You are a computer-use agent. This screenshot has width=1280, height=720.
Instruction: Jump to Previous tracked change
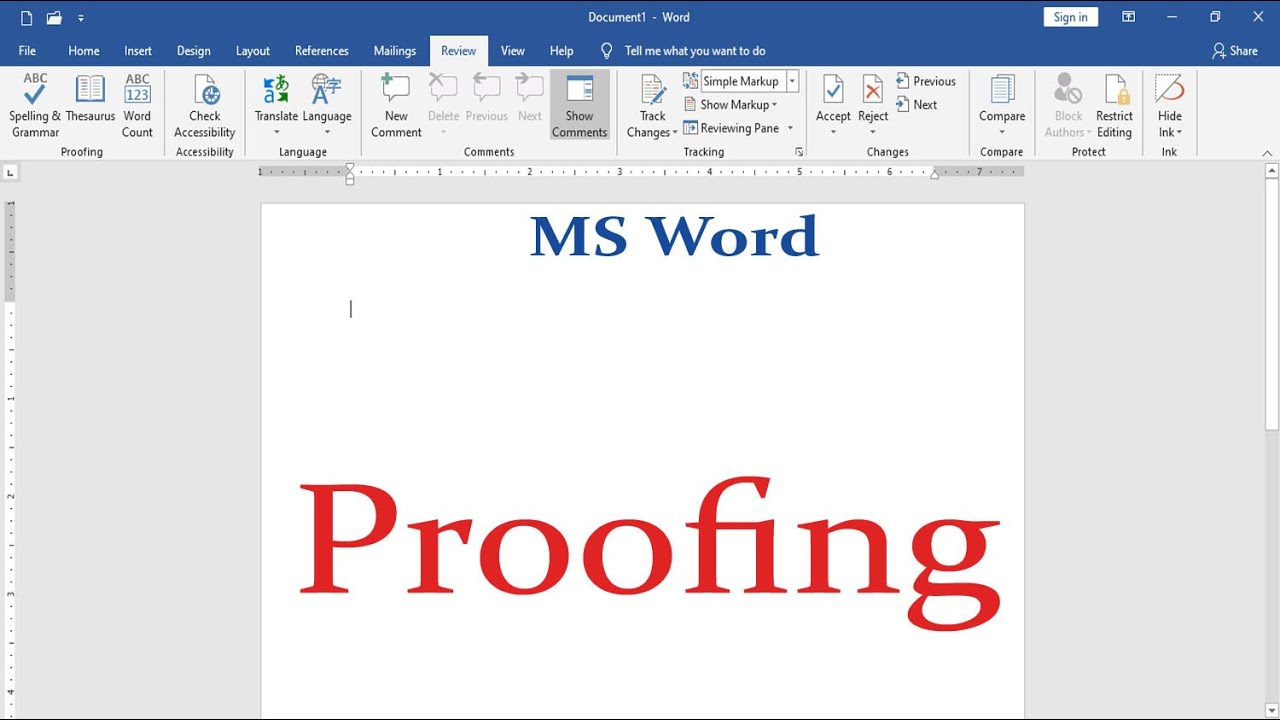pyautogui.click(x=926, y=81)
